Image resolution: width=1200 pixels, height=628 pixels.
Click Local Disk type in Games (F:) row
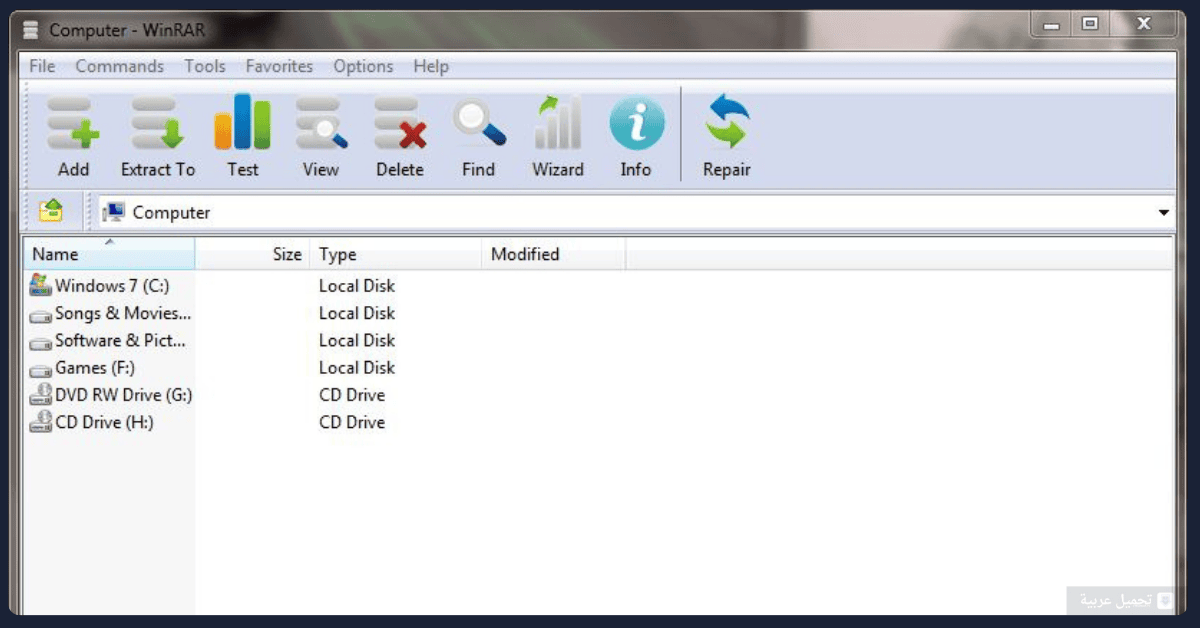(357, 368)
